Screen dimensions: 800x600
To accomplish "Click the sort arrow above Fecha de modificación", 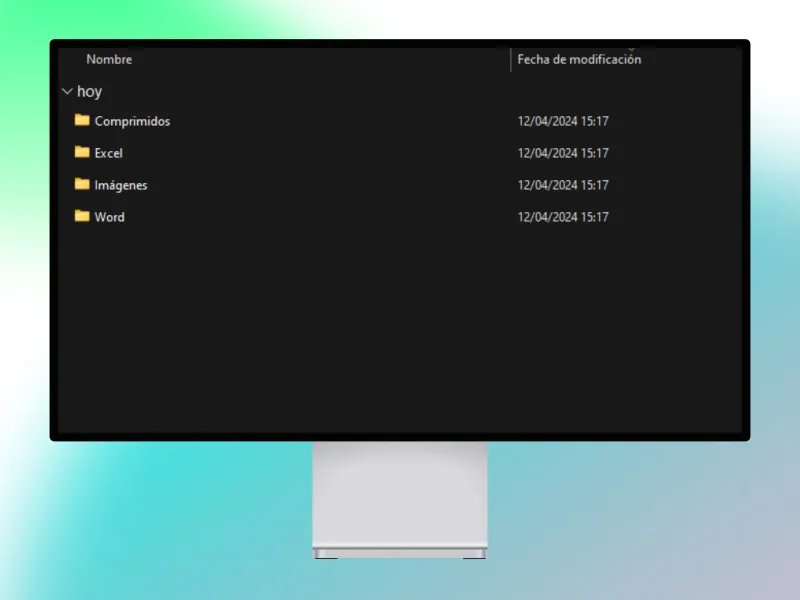I will click(x=631, y=48).
